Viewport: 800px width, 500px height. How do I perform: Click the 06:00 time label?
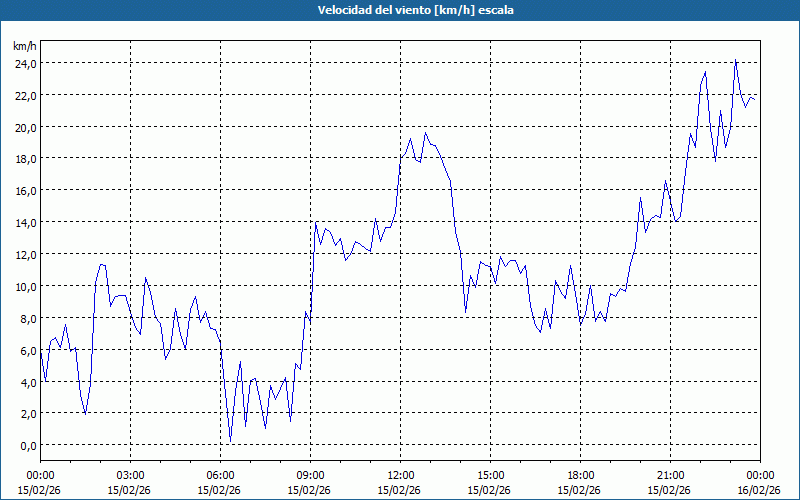[x=220, y=476]
